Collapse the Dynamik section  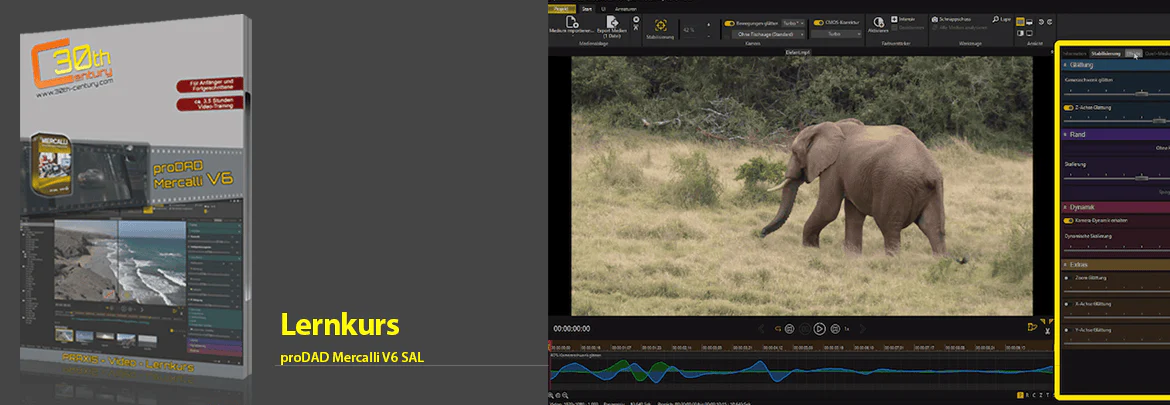pyautogui.click(x=1065, y=207)
